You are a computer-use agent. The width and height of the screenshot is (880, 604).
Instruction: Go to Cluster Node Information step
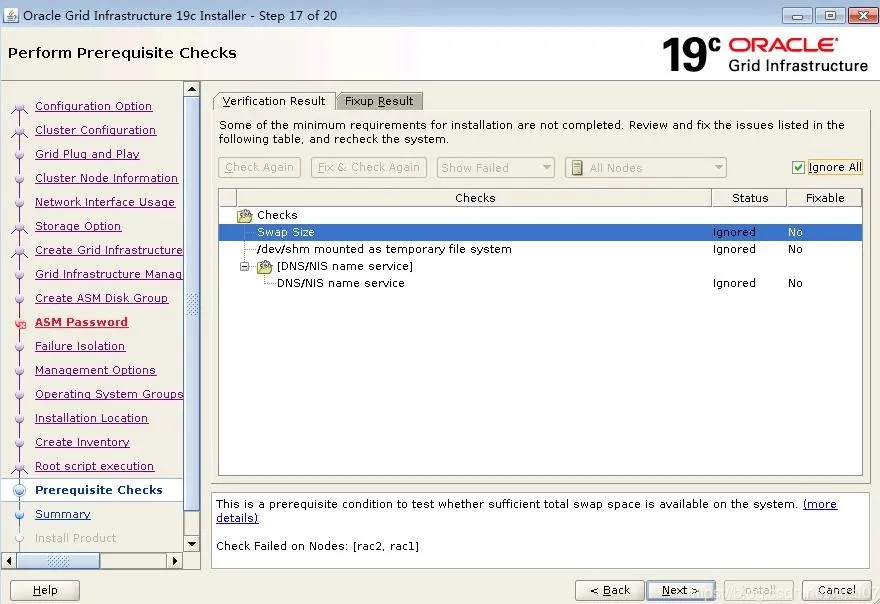(x=106, y=178)
